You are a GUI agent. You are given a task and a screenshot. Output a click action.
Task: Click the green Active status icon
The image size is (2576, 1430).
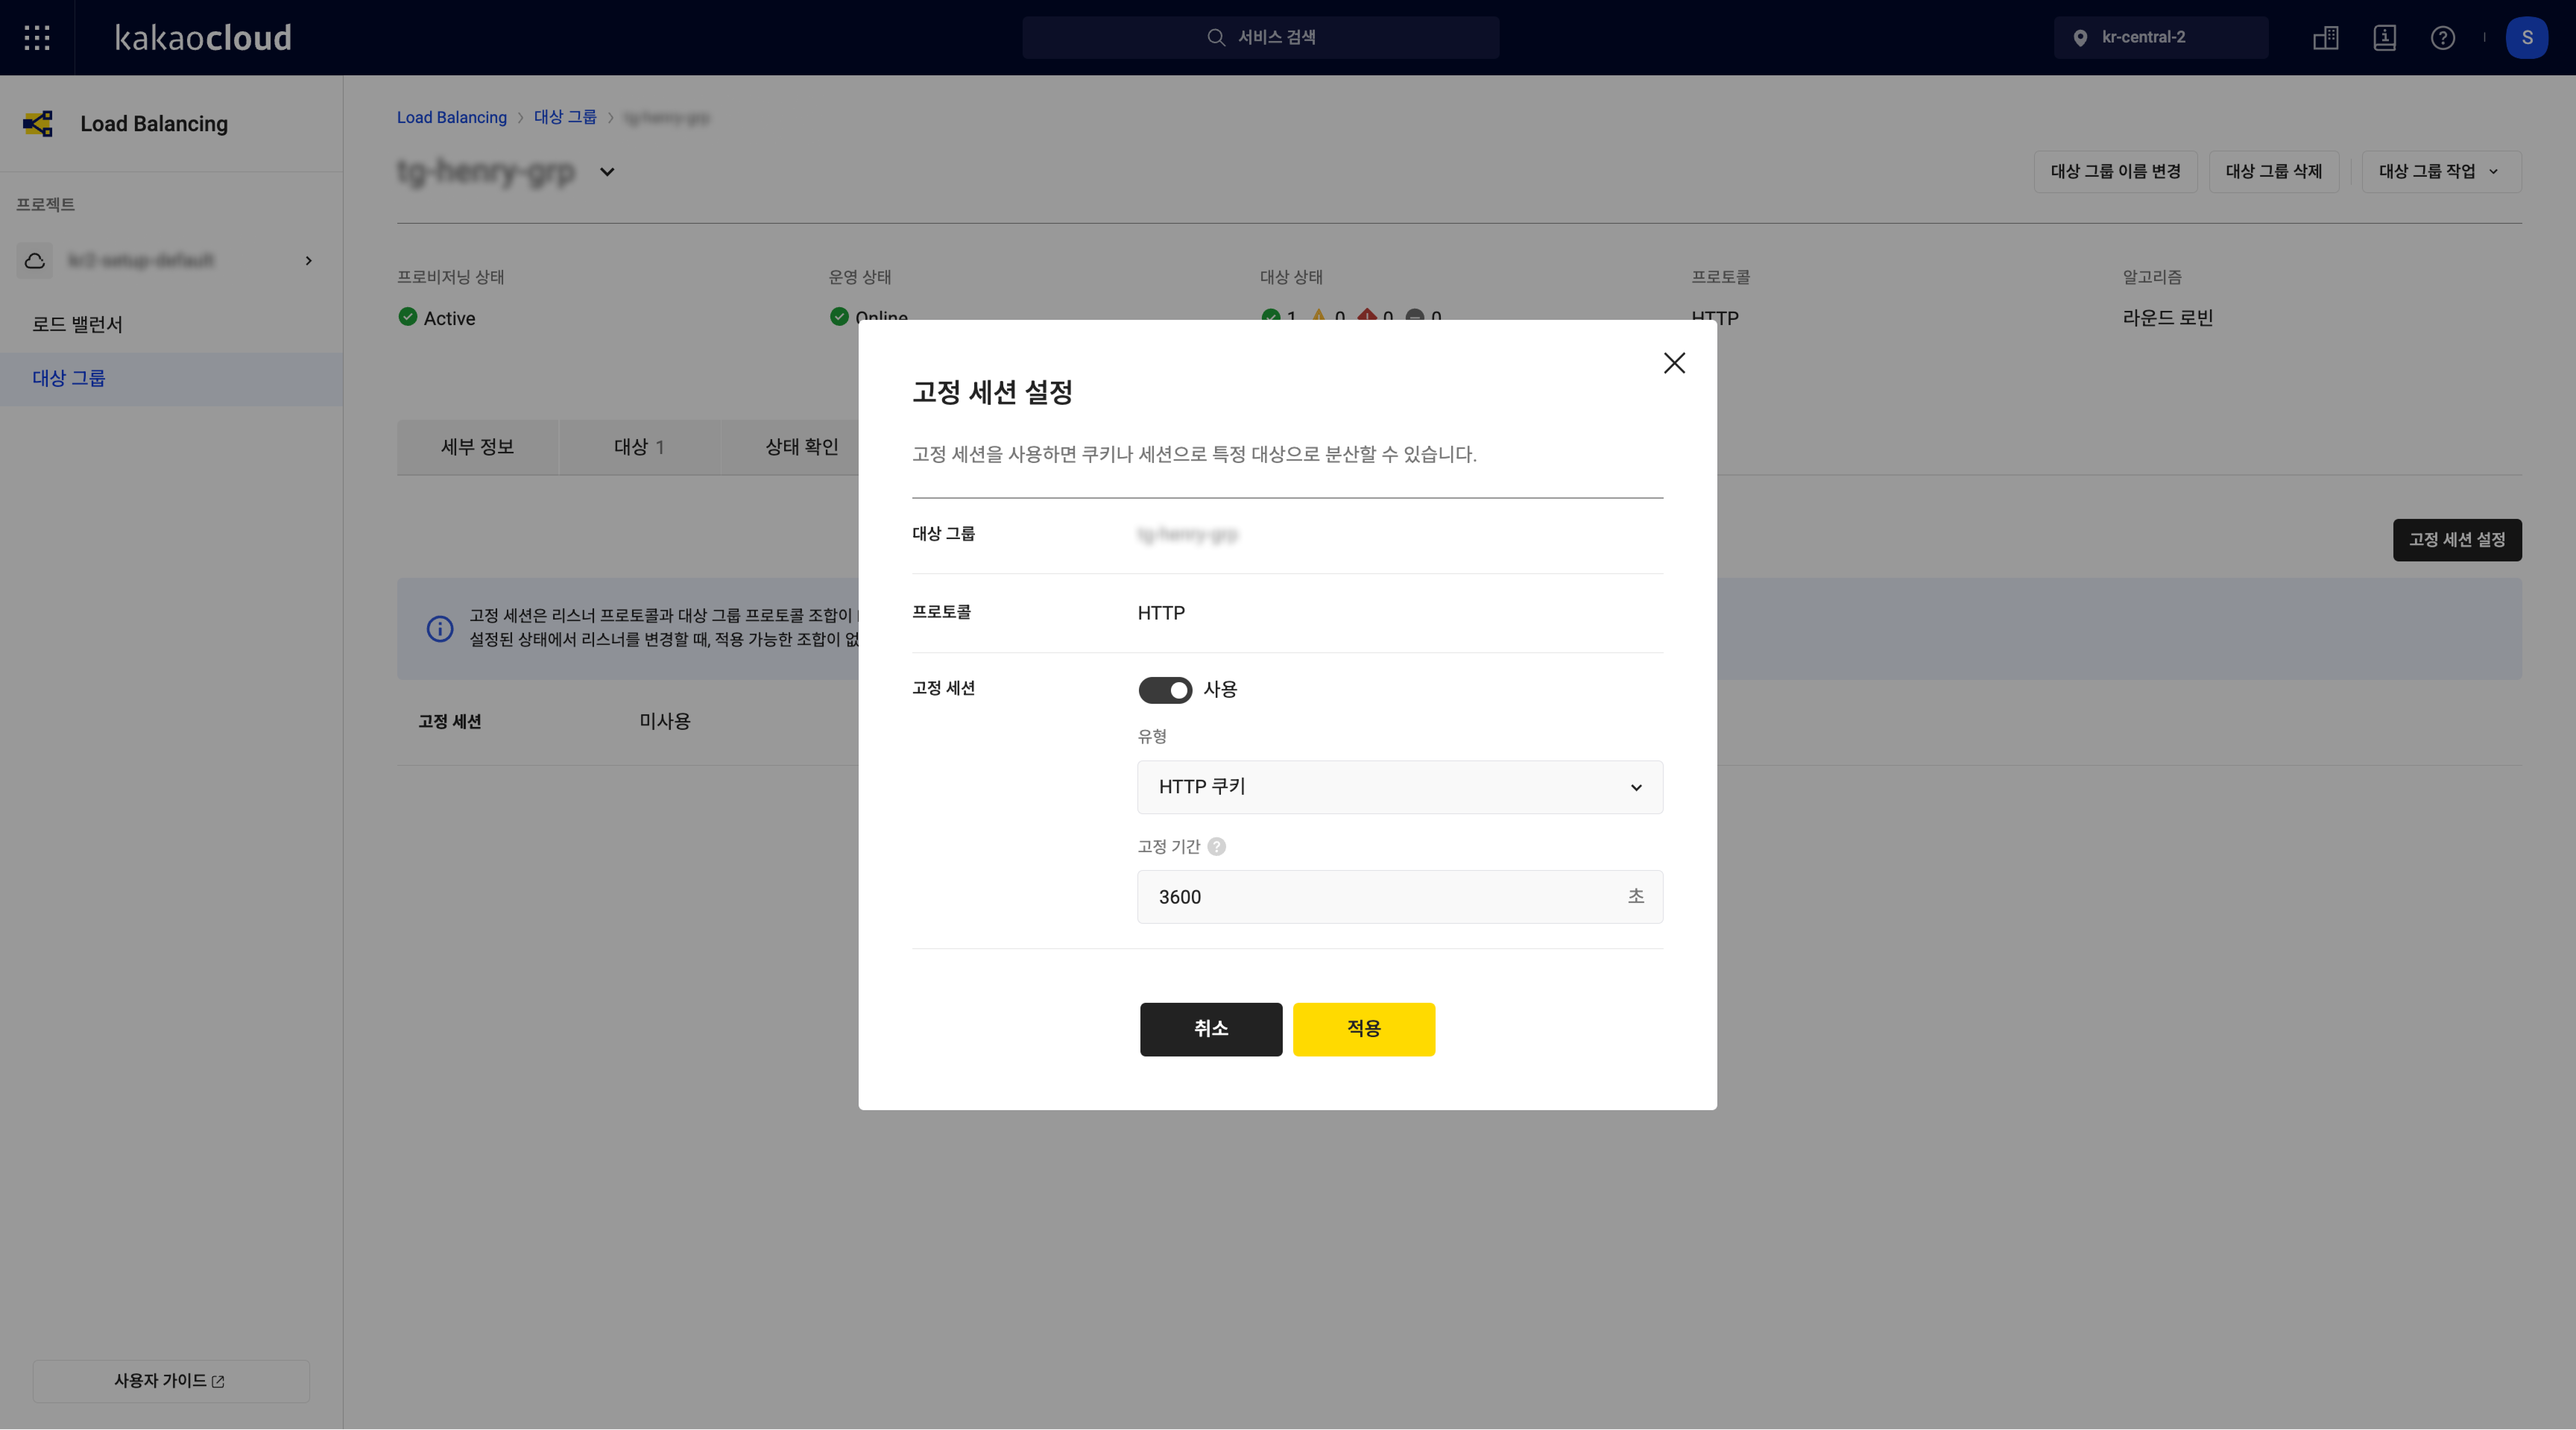[408, 317]
